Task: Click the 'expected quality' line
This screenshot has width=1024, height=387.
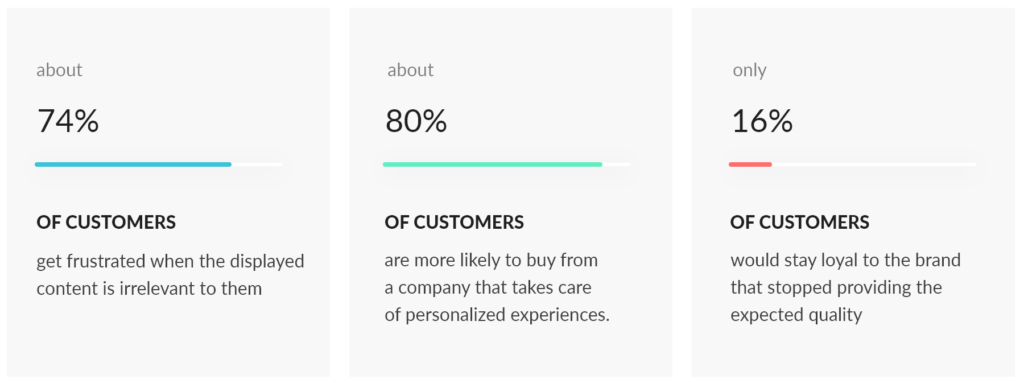Action: [x=796, y=315]
